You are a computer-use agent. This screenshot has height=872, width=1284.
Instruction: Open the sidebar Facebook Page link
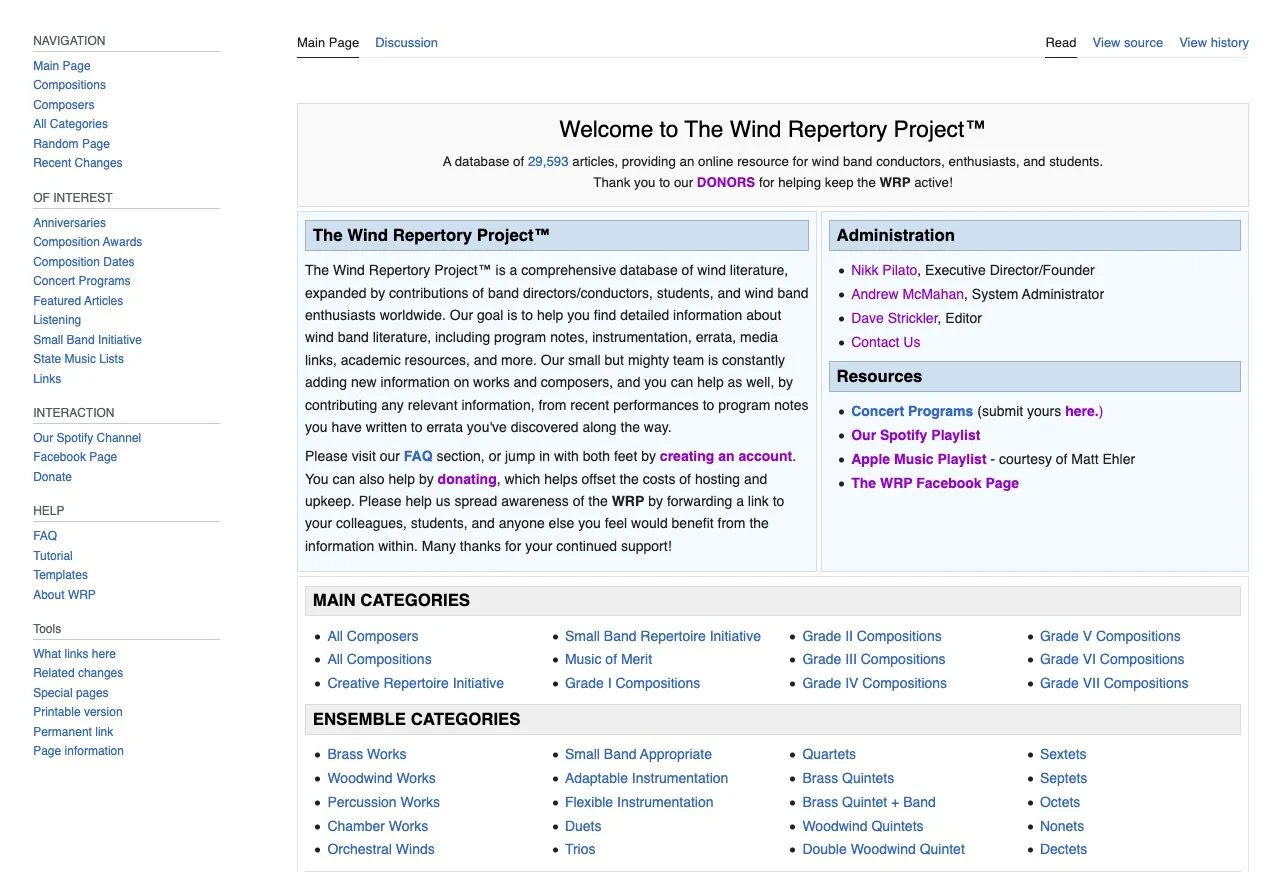(75, 457)
